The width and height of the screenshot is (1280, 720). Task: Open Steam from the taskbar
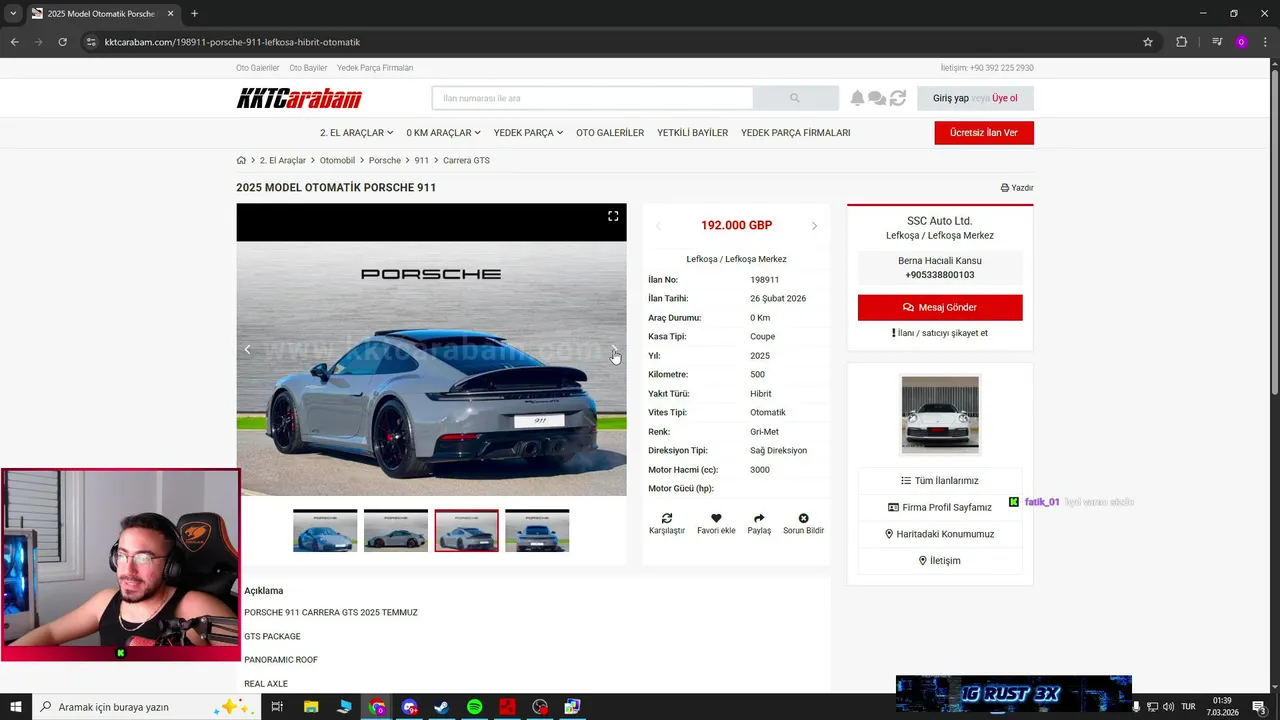441,707
